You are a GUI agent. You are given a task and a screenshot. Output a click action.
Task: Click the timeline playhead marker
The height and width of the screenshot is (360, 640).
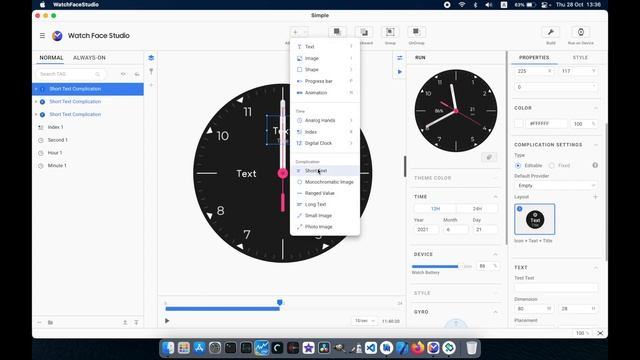[x=280, y=302]
